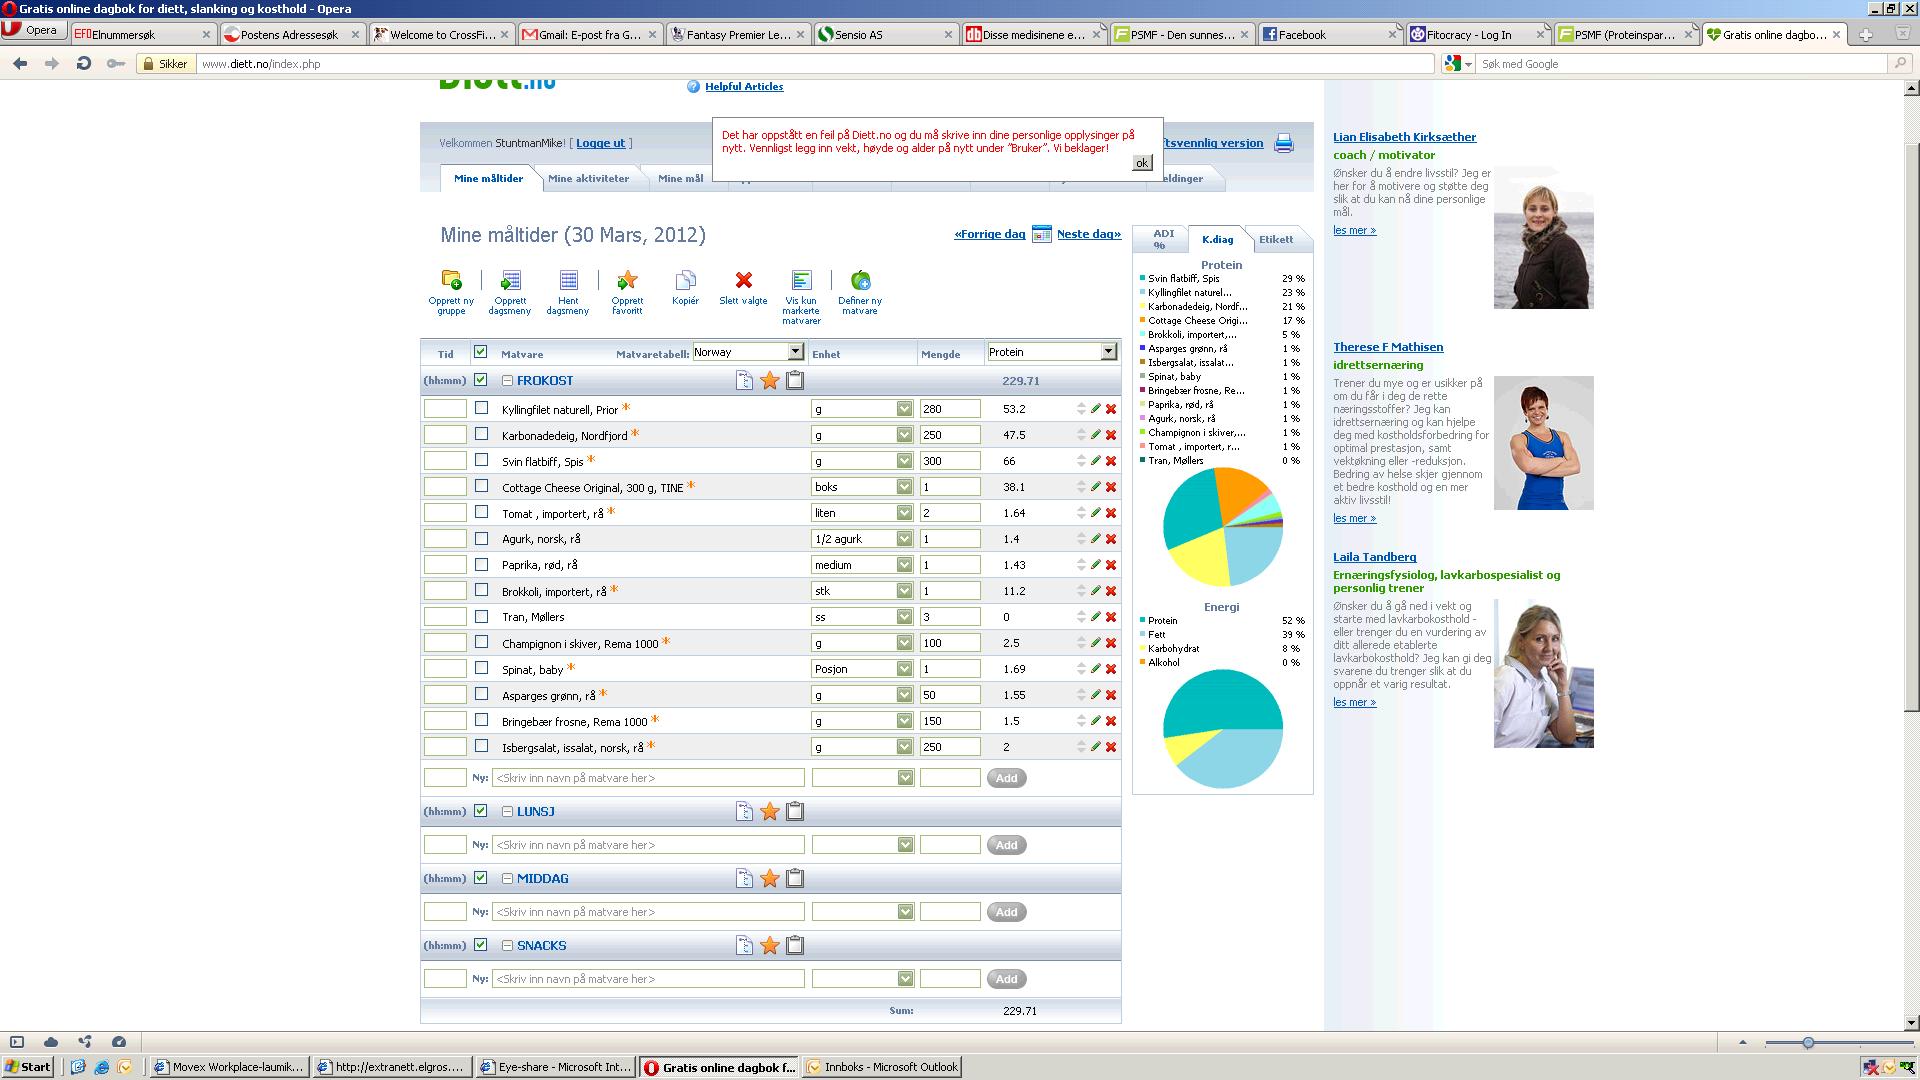Click the SNACKS copy page icon

tap(744, 946)
